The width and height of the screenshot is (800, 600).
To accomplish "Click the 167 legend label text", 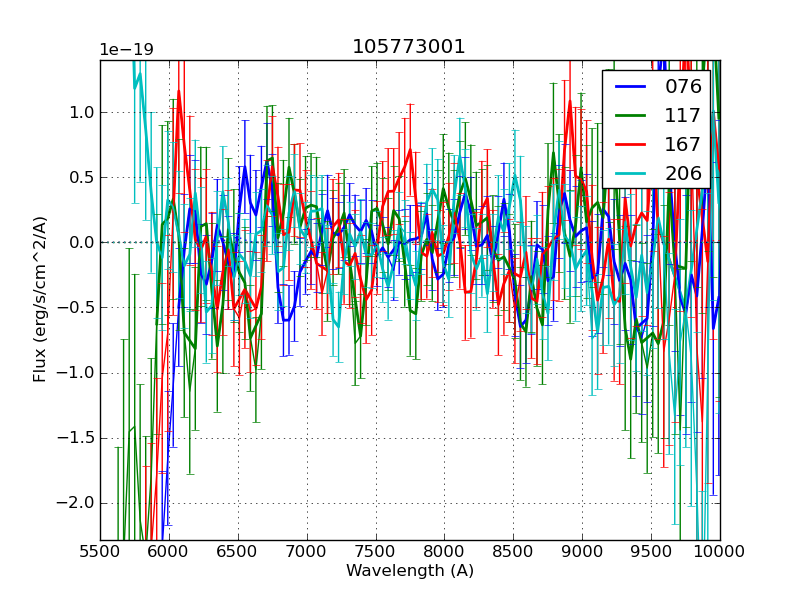I will (x=683, y=144).
